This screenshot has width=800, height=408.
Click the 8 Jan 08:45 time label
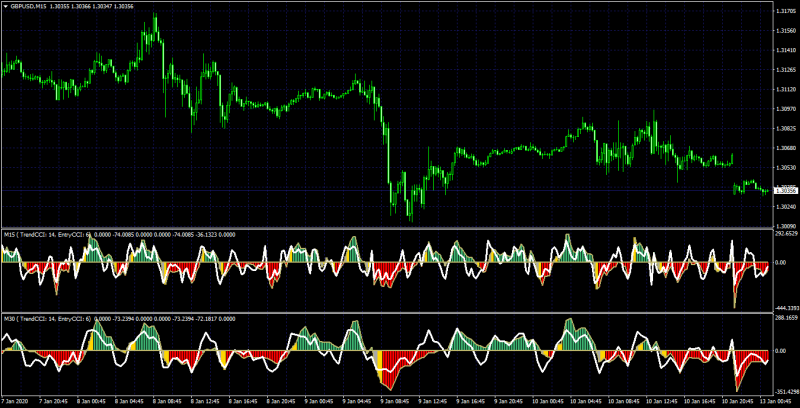coord(167,402)
